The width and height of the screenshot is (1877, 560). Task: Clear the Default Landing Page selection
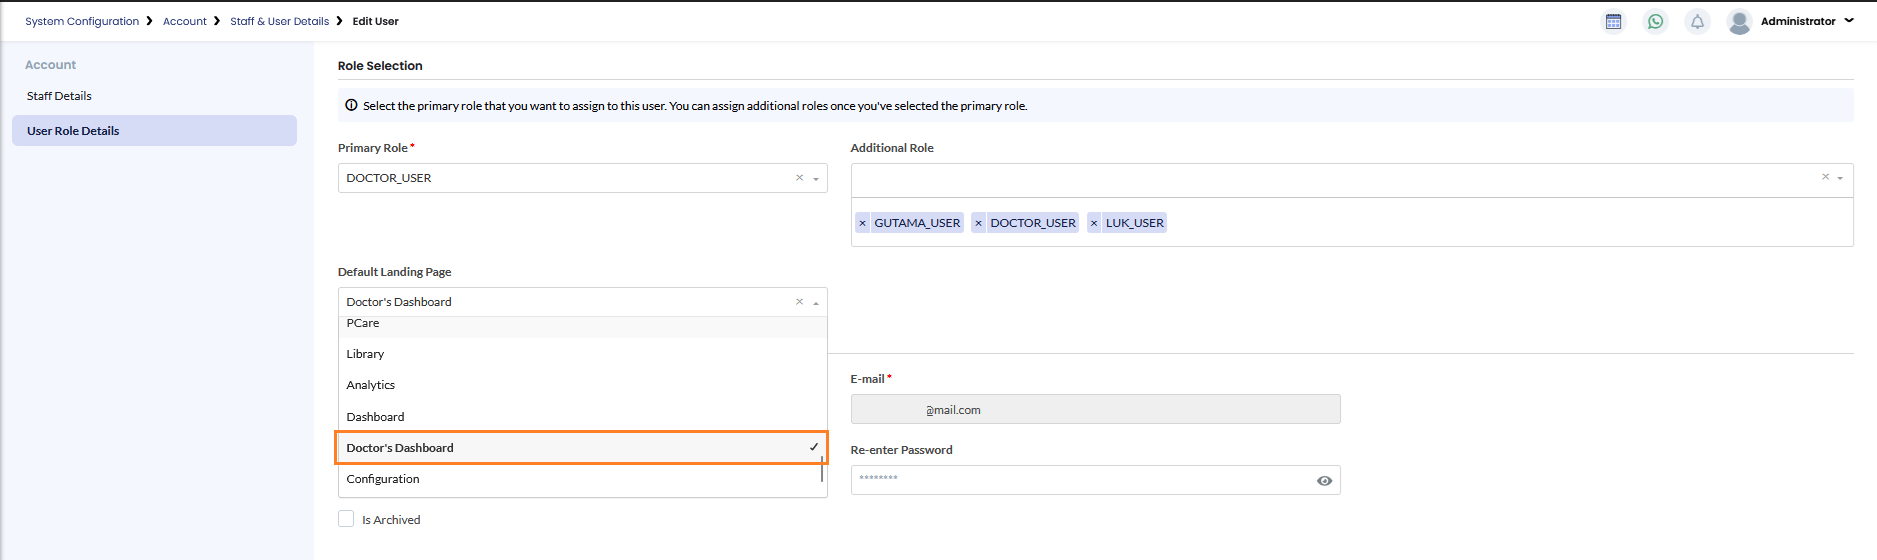click(x=799, y=302)
